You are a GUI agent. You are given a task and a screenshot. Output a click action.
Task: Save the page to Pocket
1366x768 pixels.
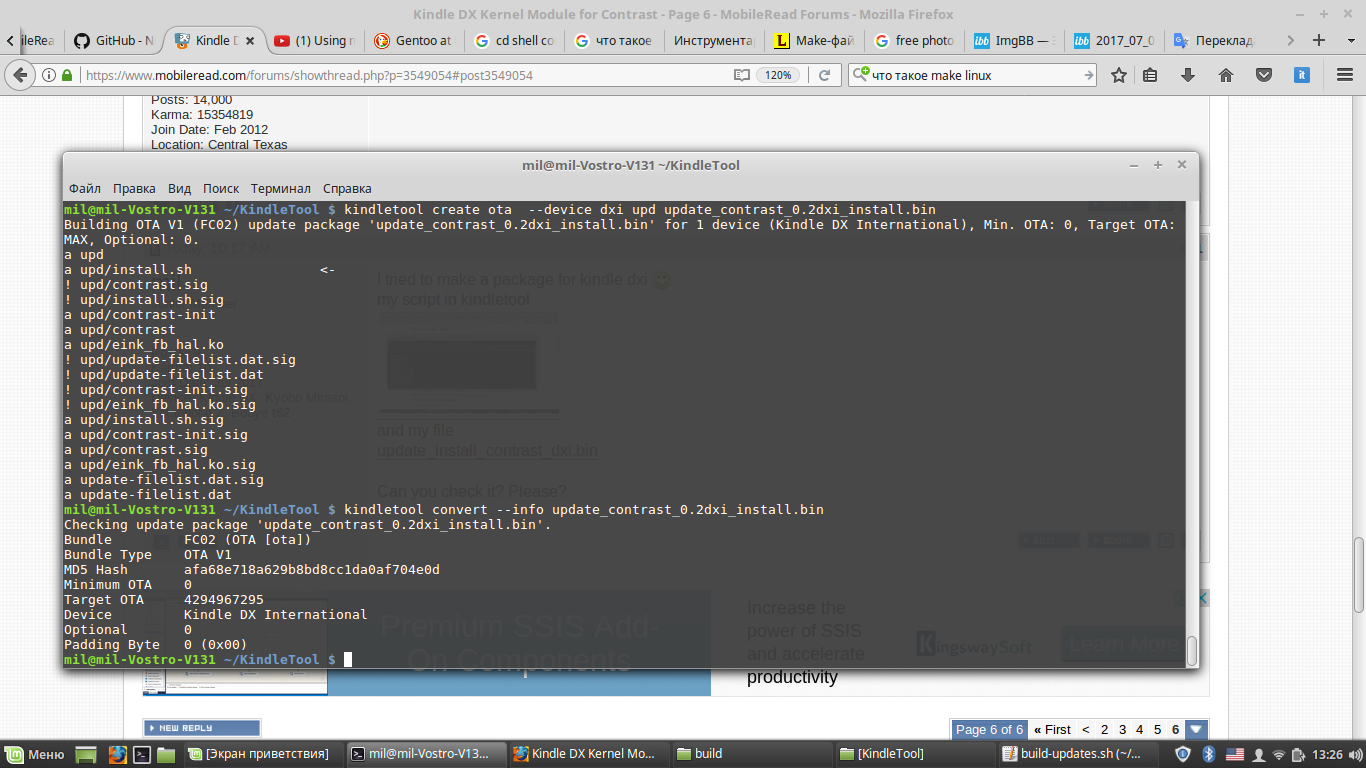(1264, 75)
